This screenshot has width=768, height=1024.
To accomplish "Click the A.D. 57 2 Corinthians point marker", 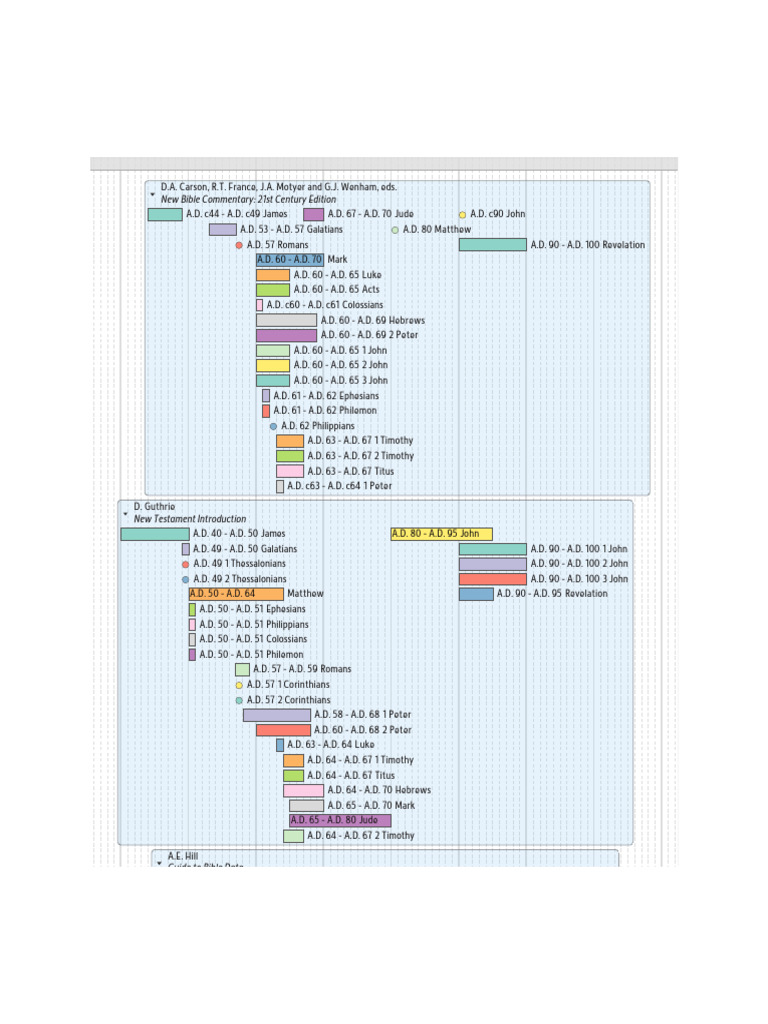I will click(x=239, y=700).
